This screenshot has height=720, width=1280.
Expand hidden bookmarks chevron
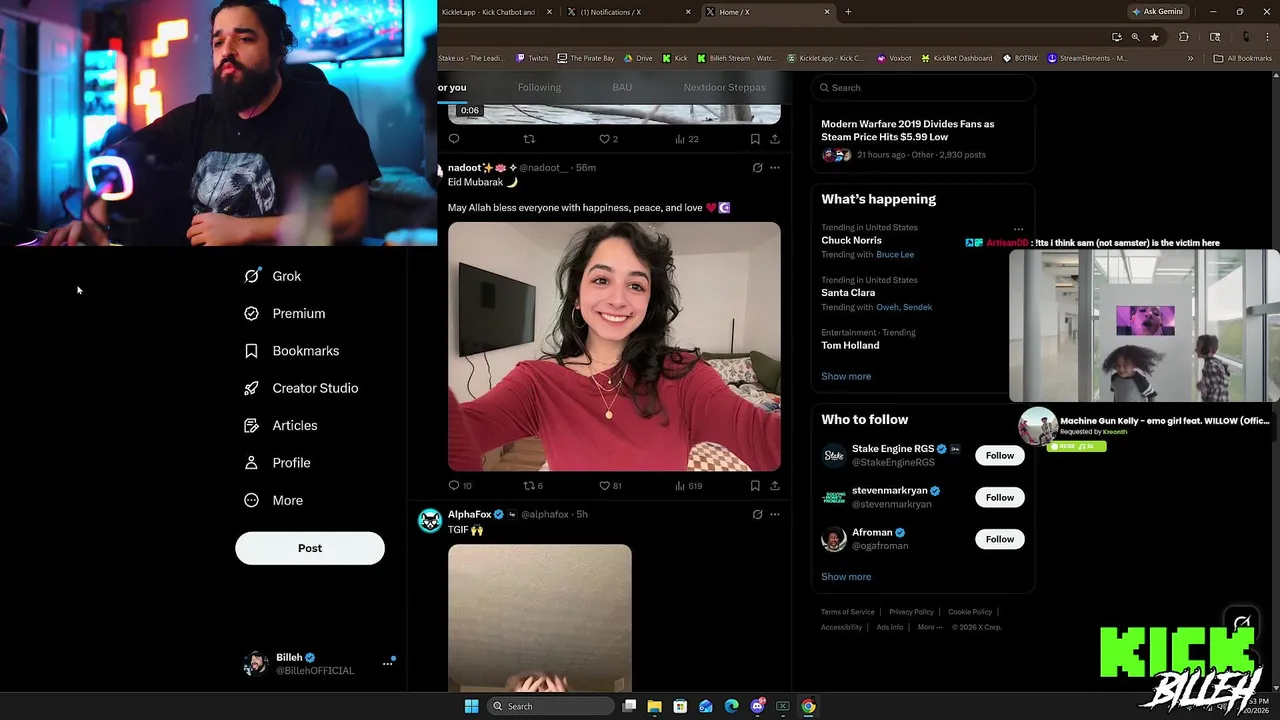tap(1190, 58)
